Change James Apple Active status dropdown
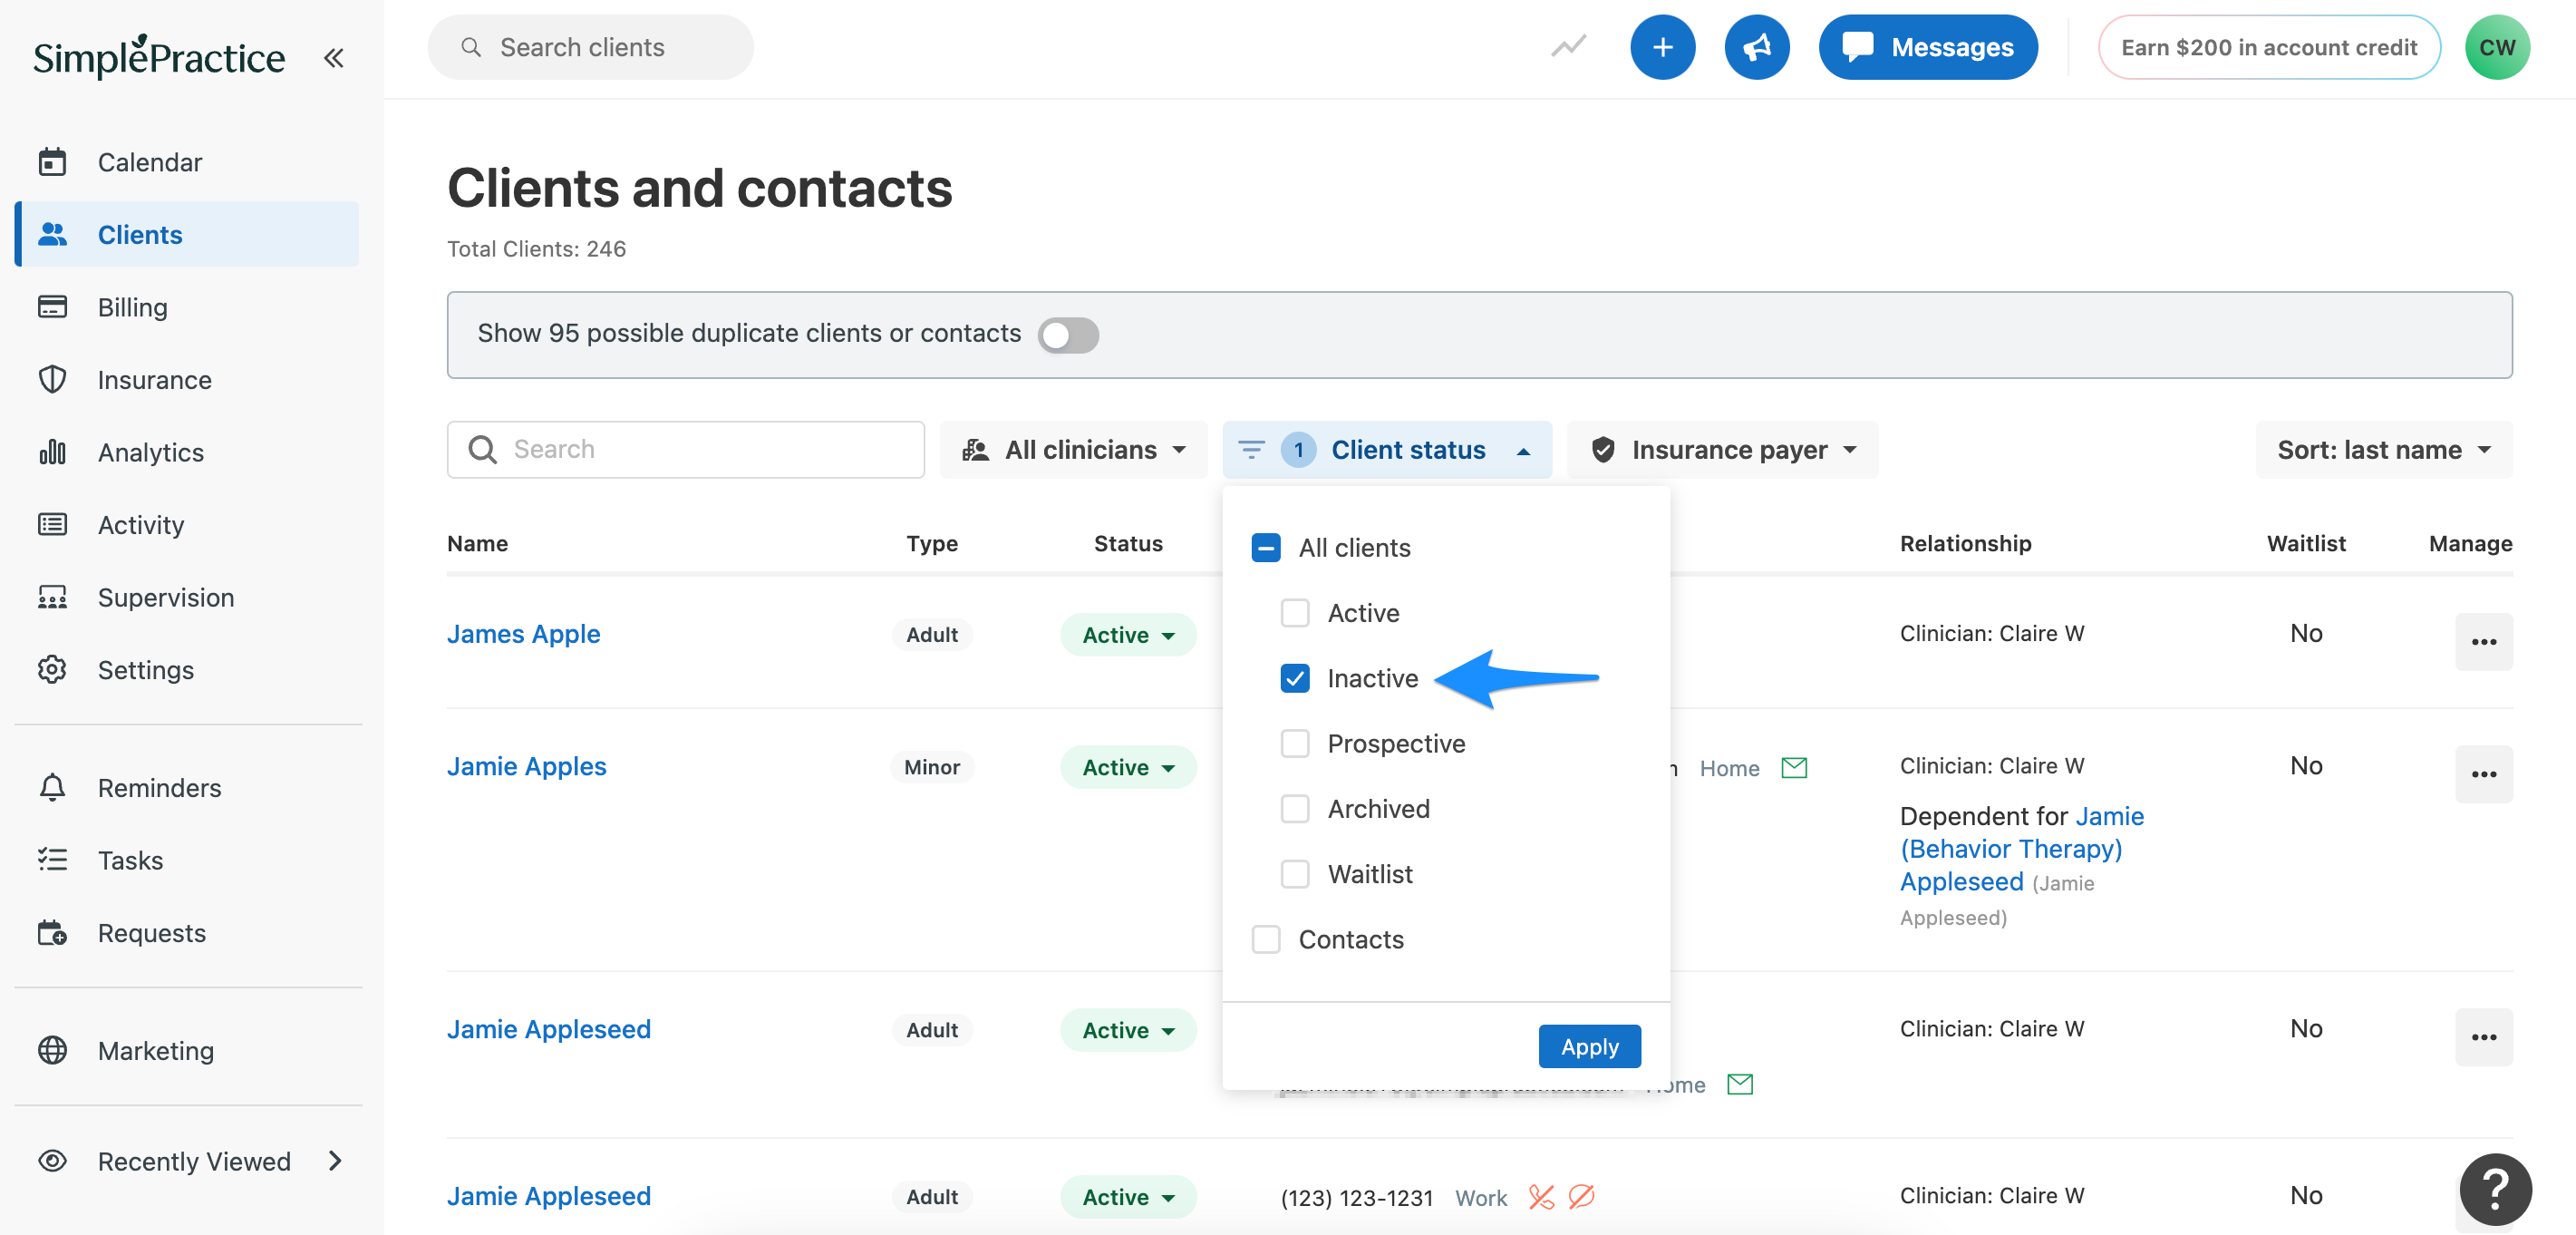2576x1235 pixels. 1128,635
